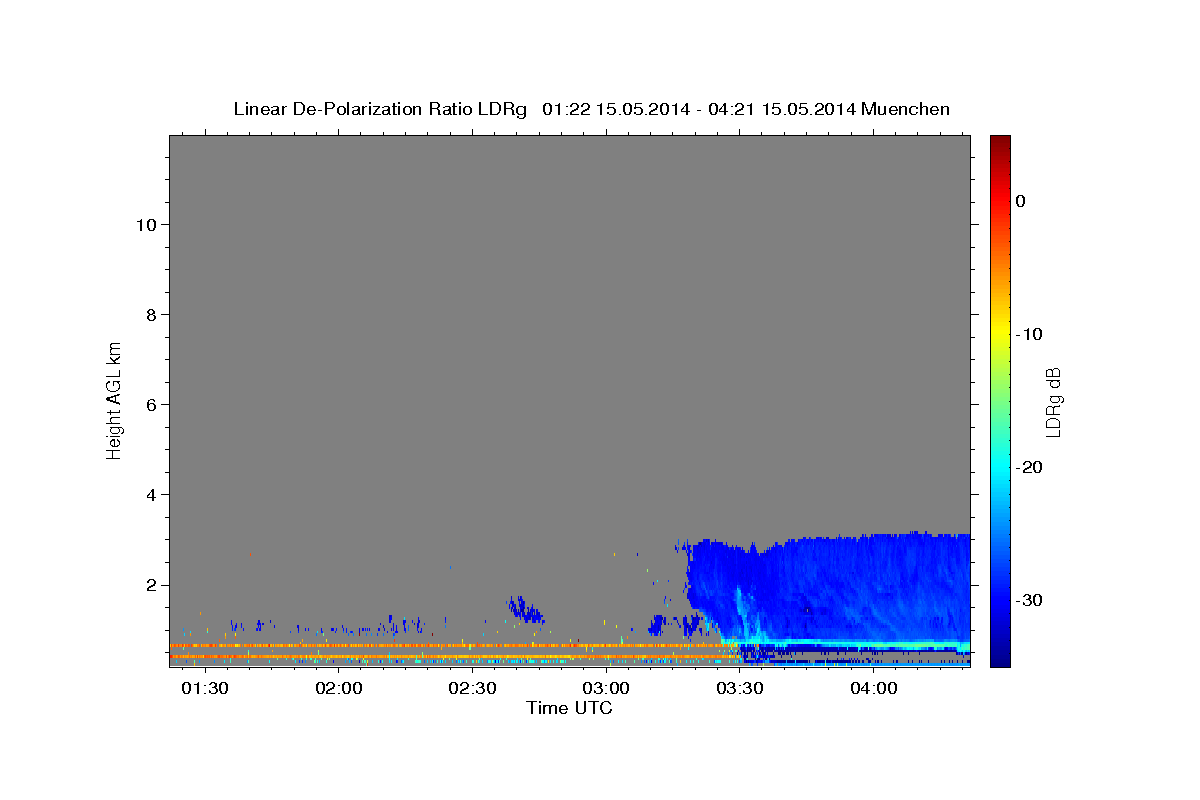Click the plot title Linear De-Polarization Ratio LDRg
The height and width of the screenshot is (800, 1200).
tap(380, 109)
